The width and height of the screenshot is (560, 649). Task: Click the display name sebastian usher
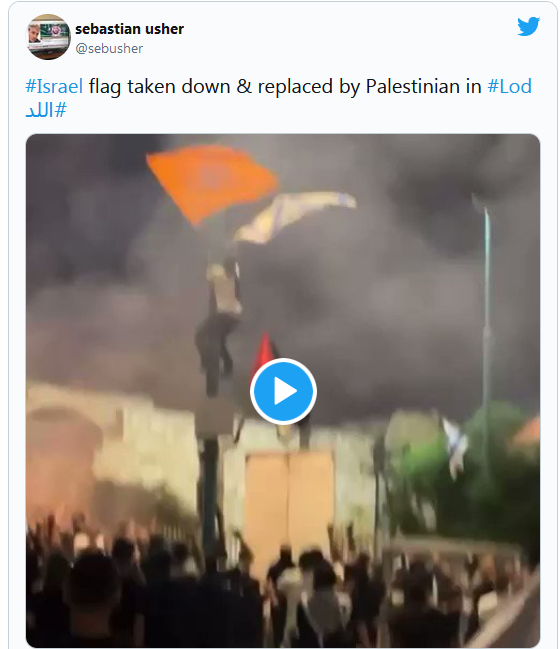(x=130, y=29)
